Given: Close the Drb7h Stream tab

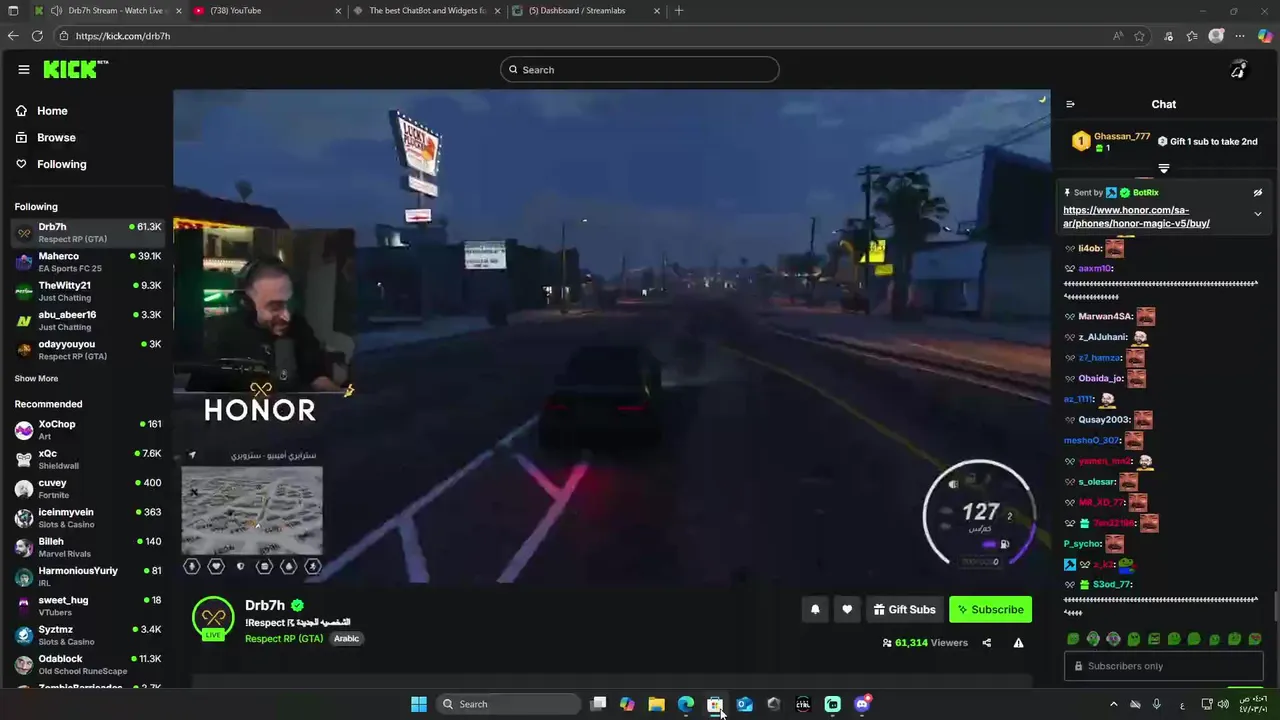Looking at the screenshot, I should tap(179, 11).
